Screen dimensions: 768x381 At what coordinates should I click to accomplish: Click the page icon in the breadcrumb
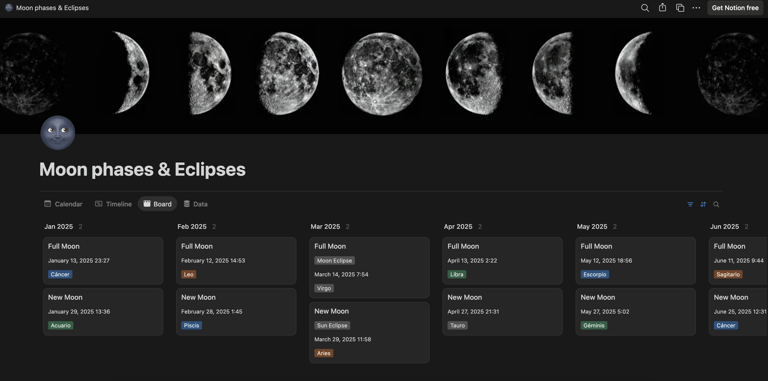8,8
